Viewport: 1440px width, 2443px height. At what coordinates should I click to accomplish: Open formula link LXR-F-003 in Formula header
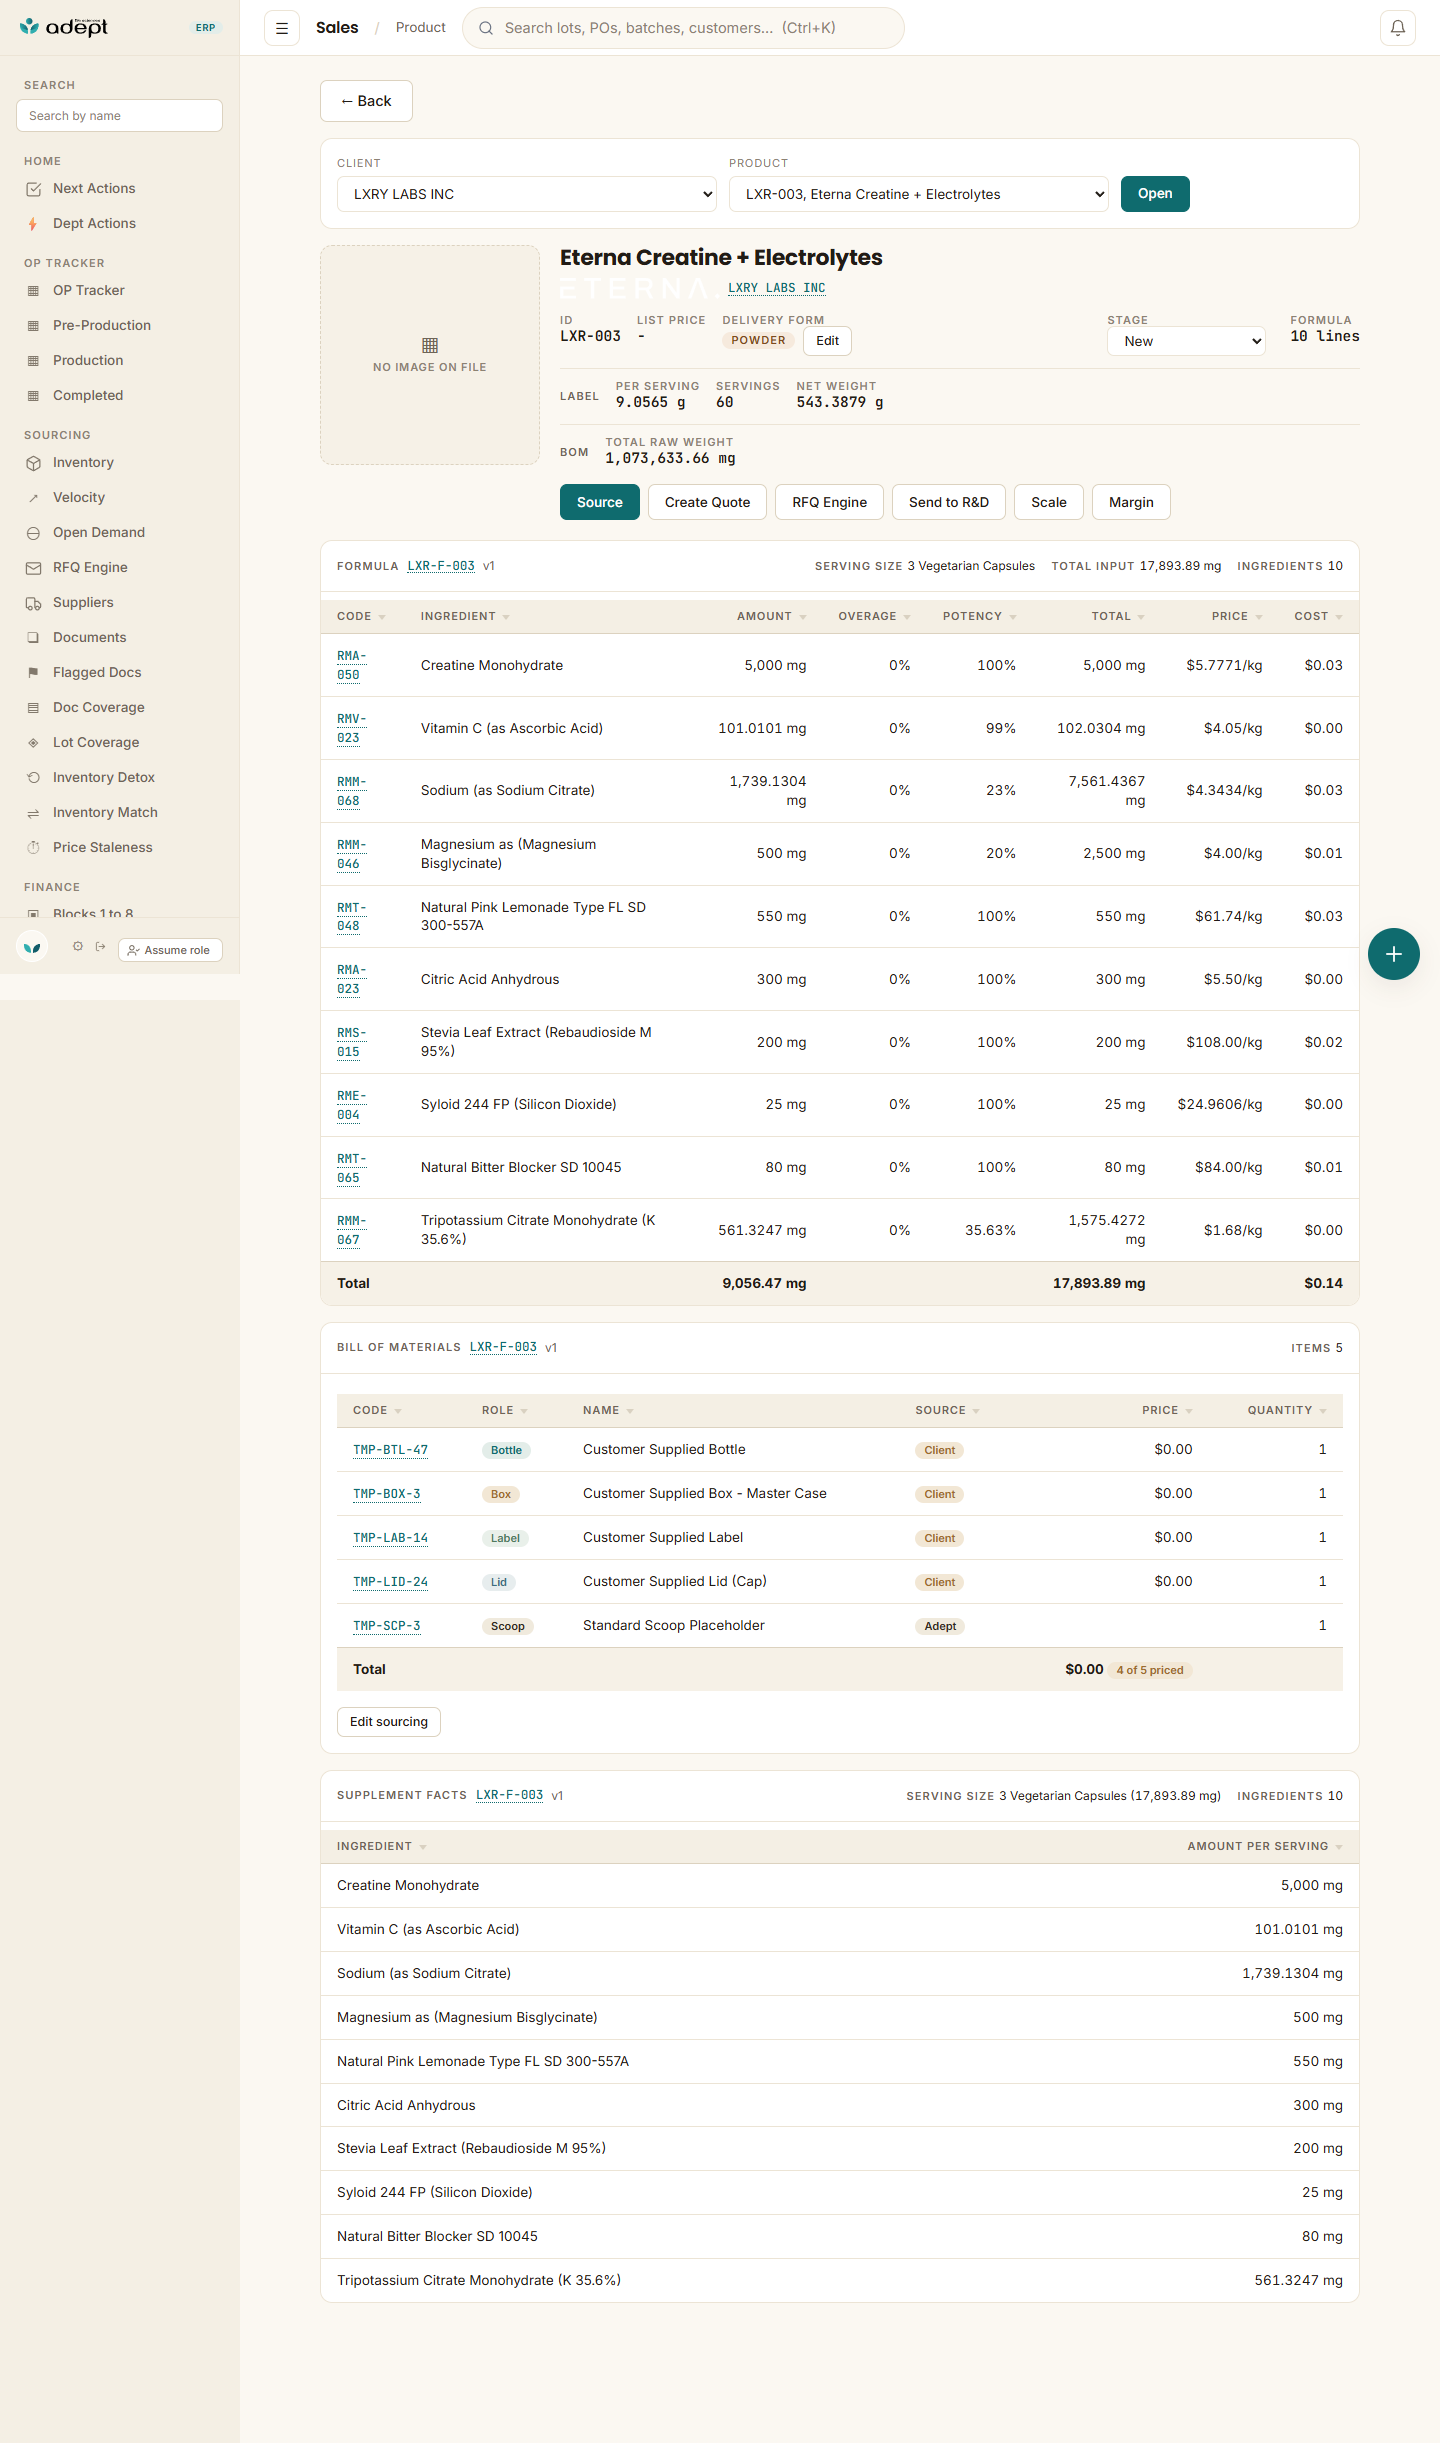pos(441,566)
